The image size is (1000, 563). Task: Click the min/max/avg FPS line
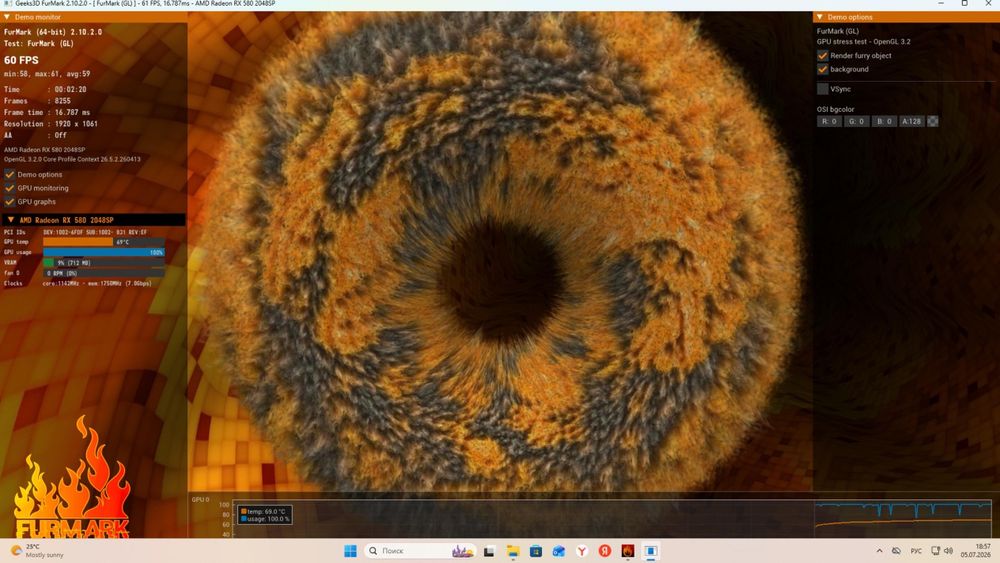47,74
